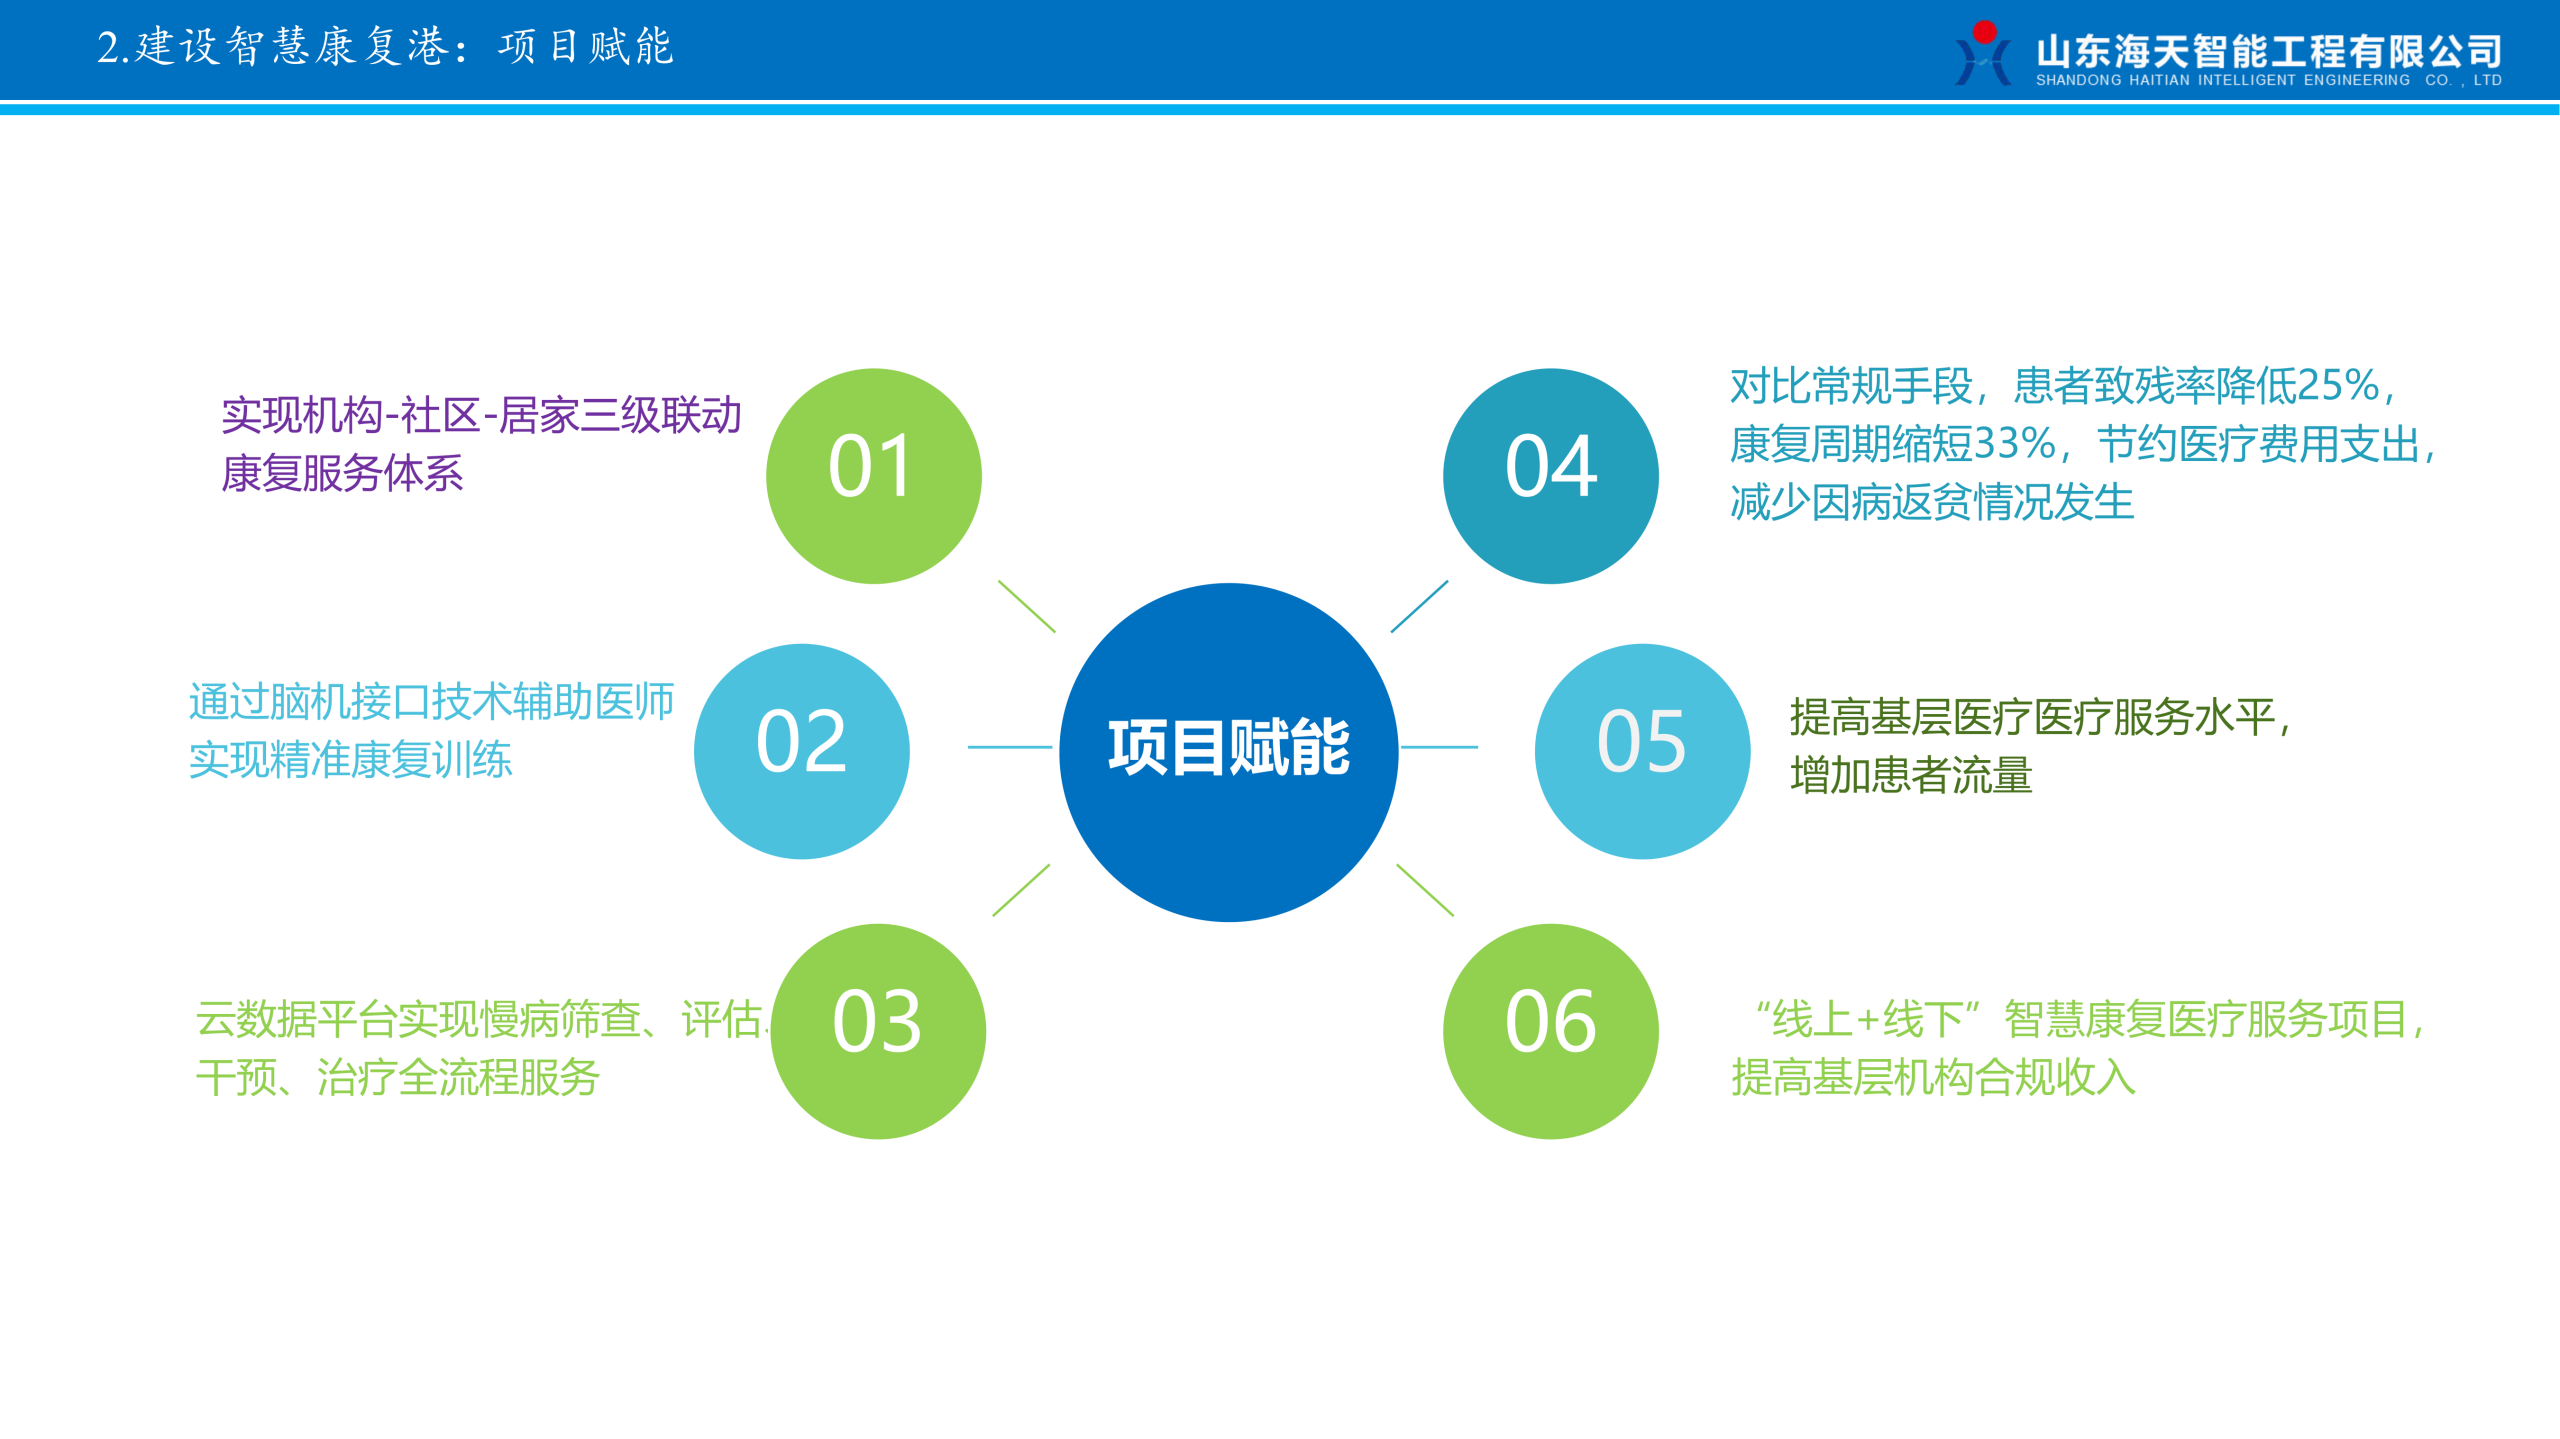Click the teal 04 circle
2560x1439 pixels.
tap(1550, 476)
